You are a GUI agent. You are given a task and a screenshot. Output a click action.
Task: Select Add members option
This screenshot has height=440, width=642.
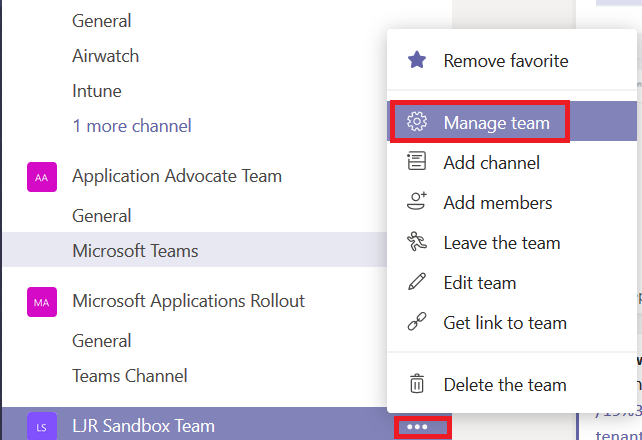pyautogui.click(x=512, y=203)
